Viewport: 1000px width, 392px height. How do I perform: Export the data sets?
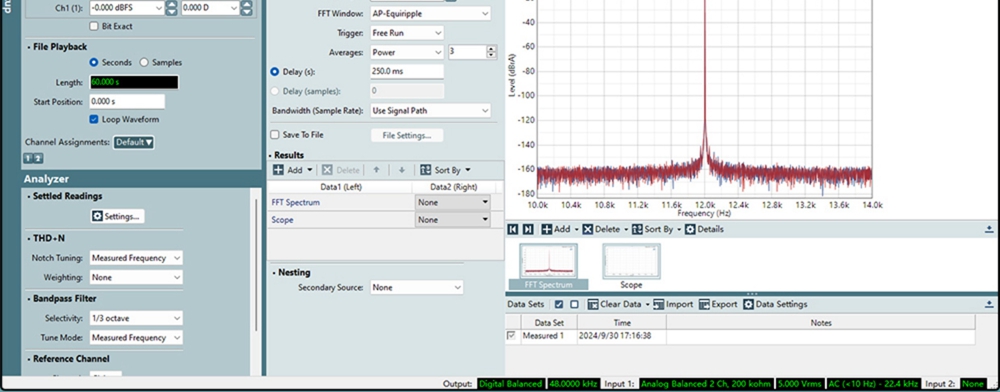click(718, 304)
